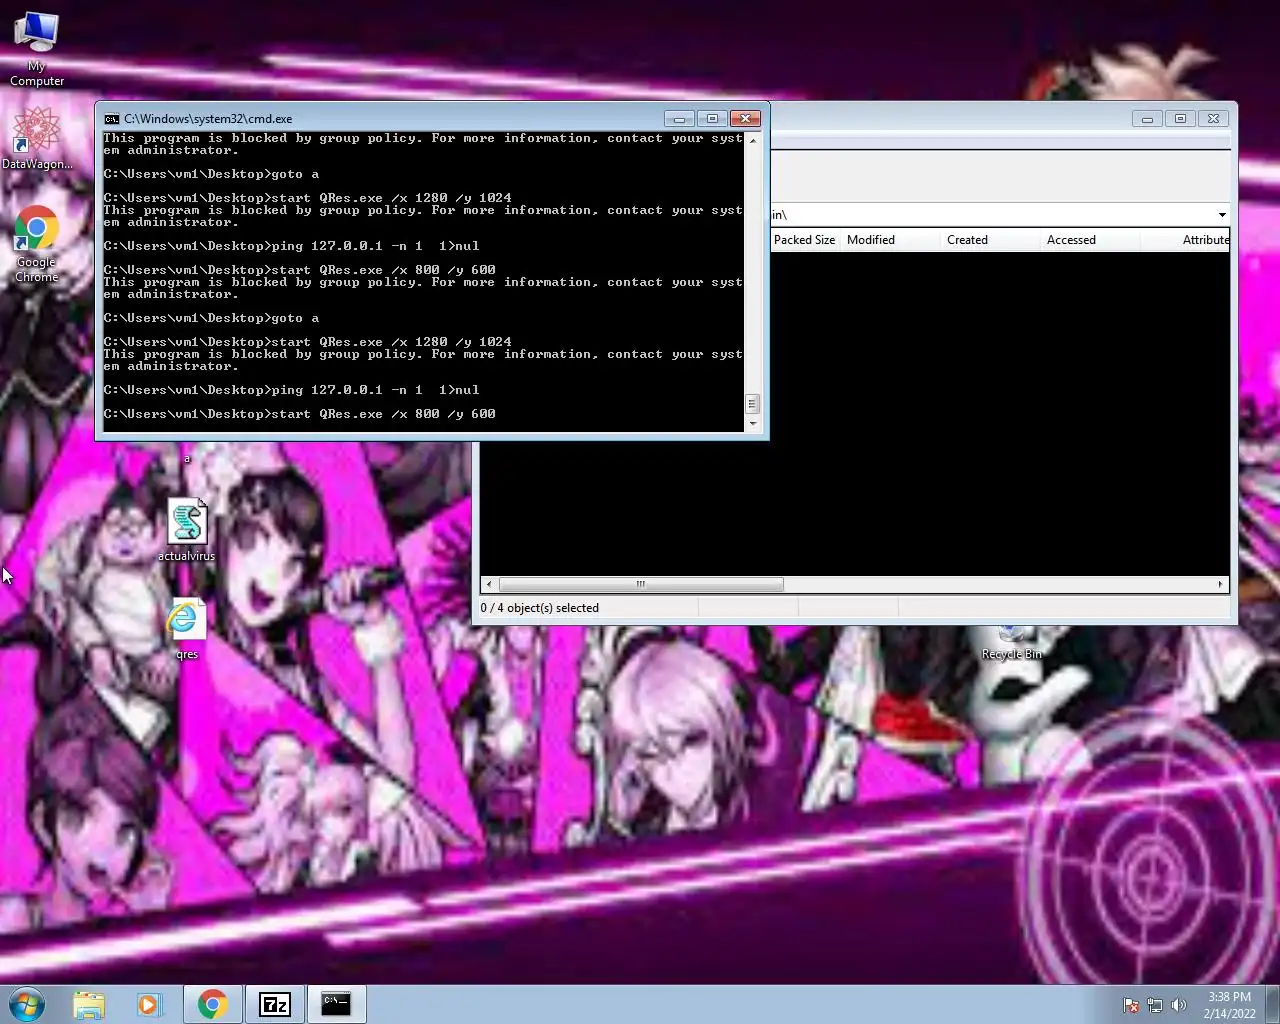Sort by the Modified column header

890,240
